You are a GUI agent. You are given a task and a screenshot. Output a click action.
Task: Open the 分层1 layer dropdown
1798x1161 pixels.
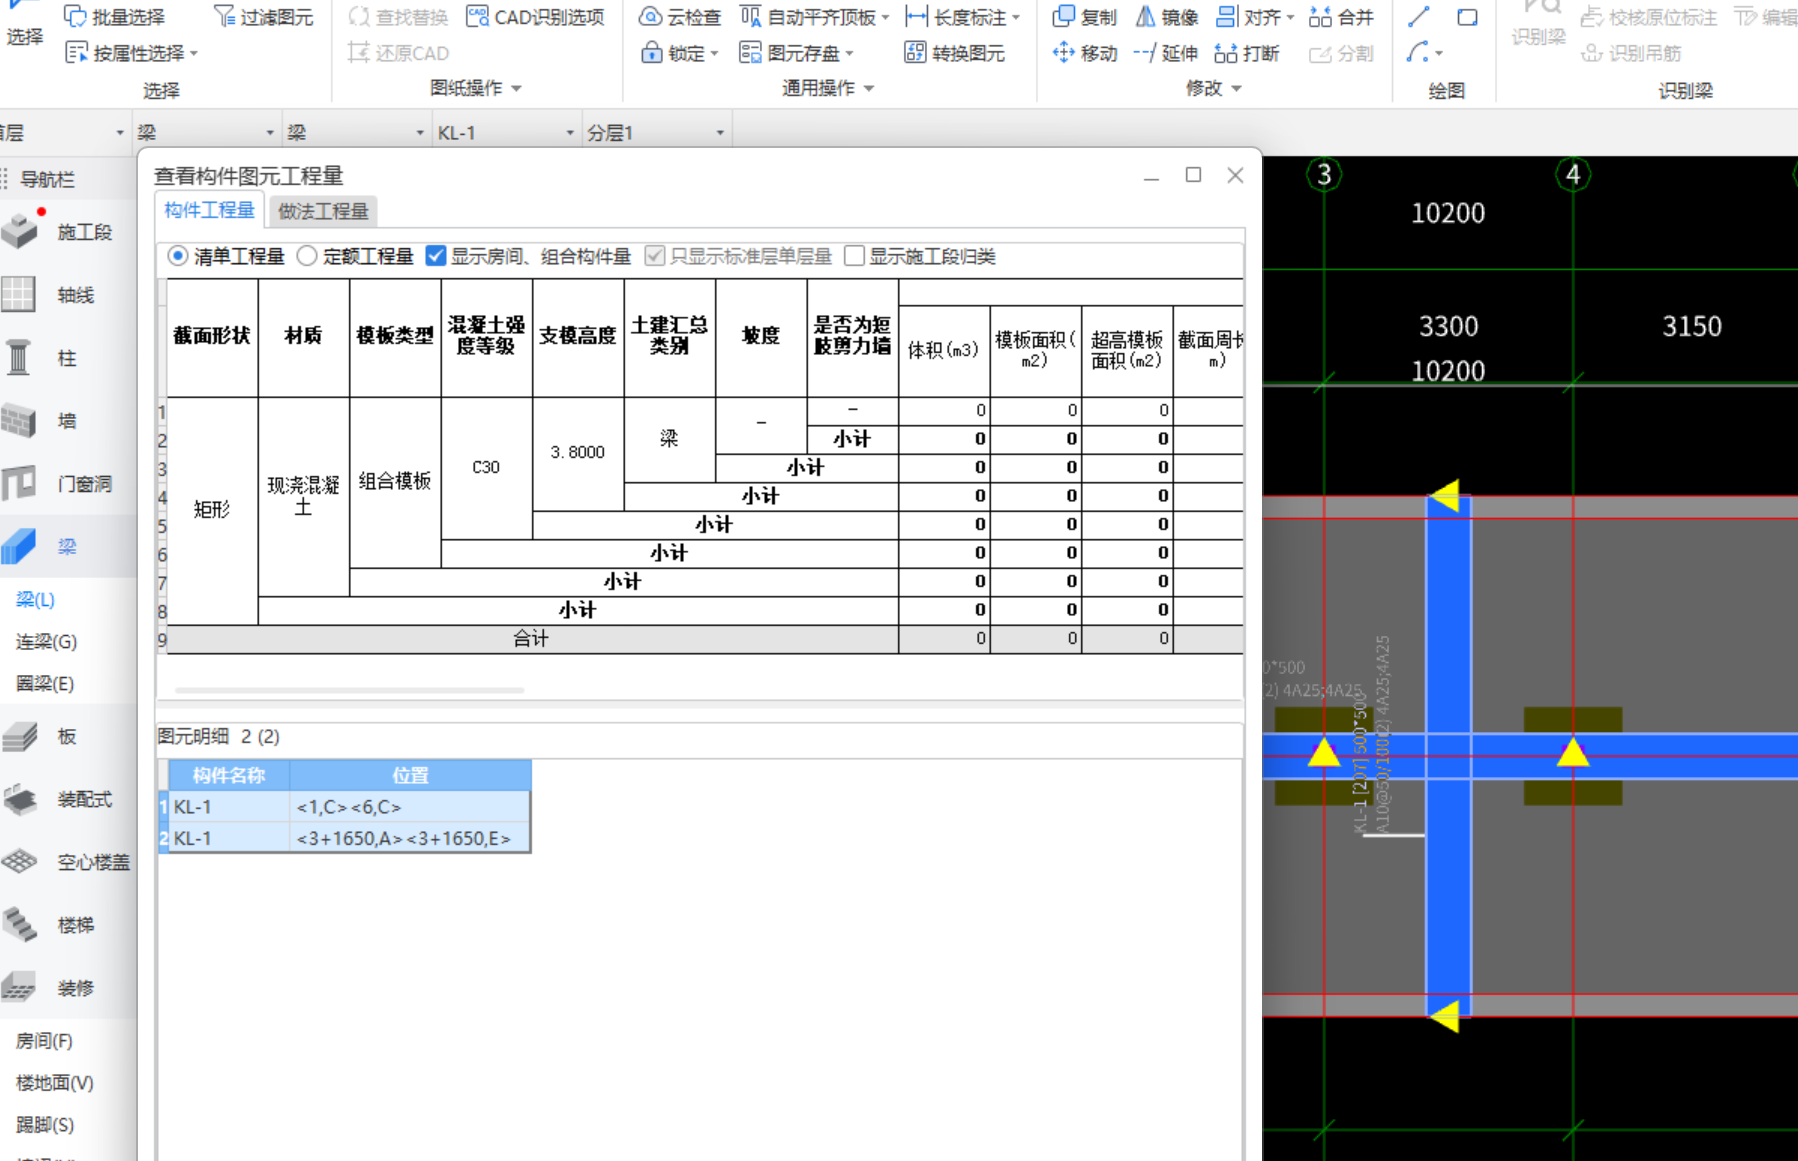[x=720, y=133]
